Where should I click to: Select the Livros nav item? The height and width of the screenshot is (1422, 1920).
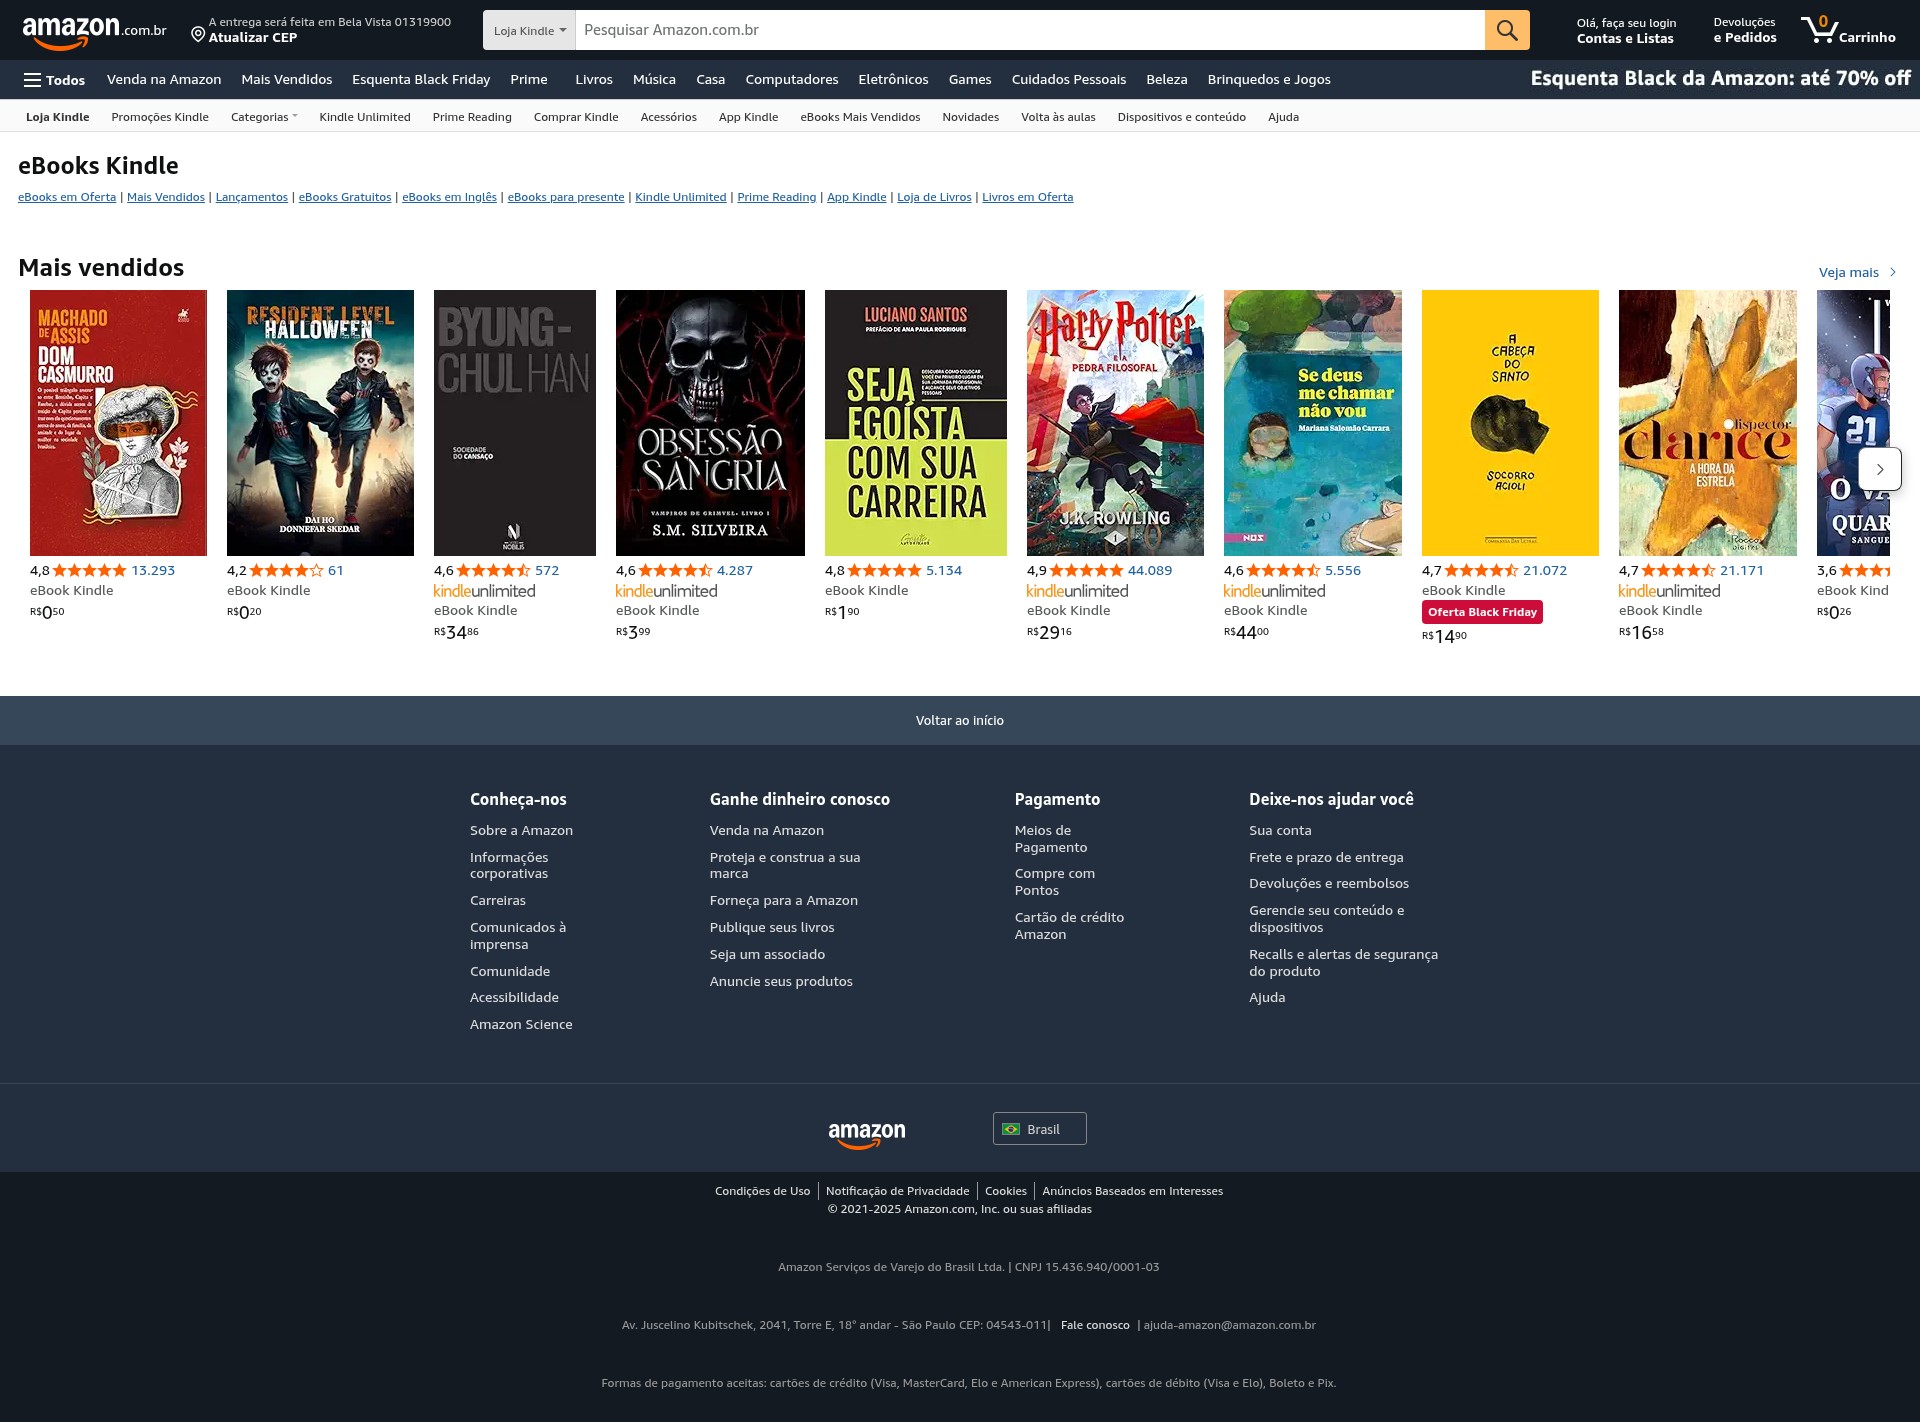(594, 79)
